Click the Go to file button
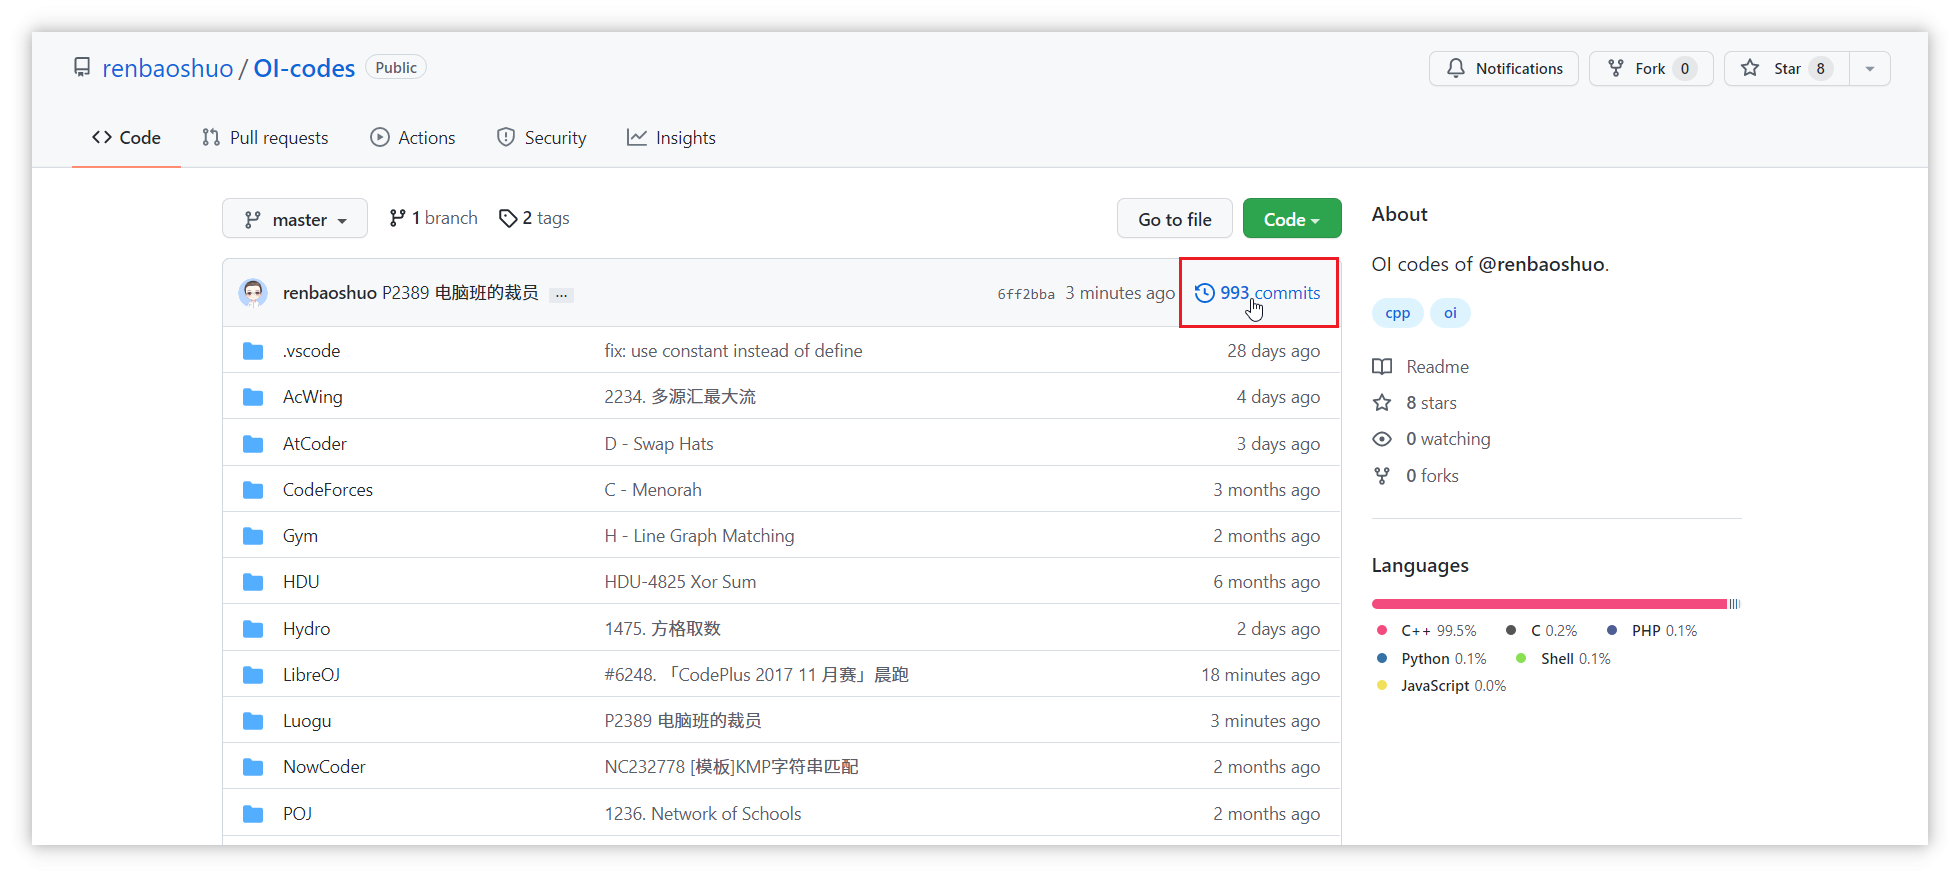1960x877 pixels. pyautogui.click(x=1174, y=219)
